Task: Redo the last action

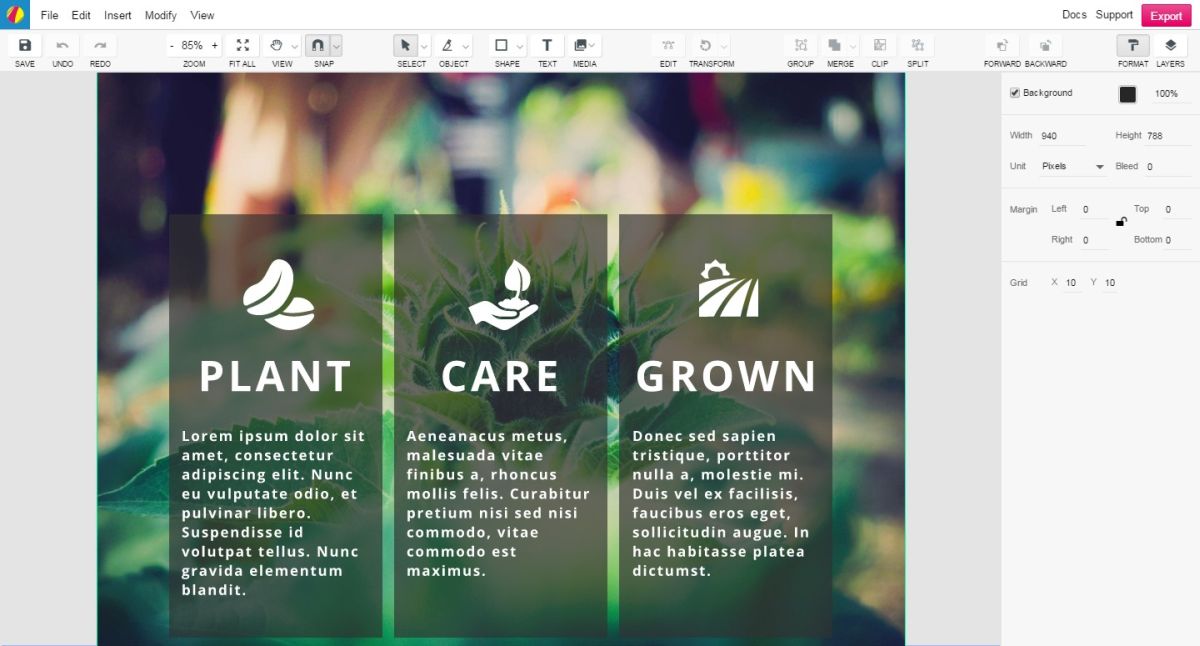Action: click(x=100, y=45)
